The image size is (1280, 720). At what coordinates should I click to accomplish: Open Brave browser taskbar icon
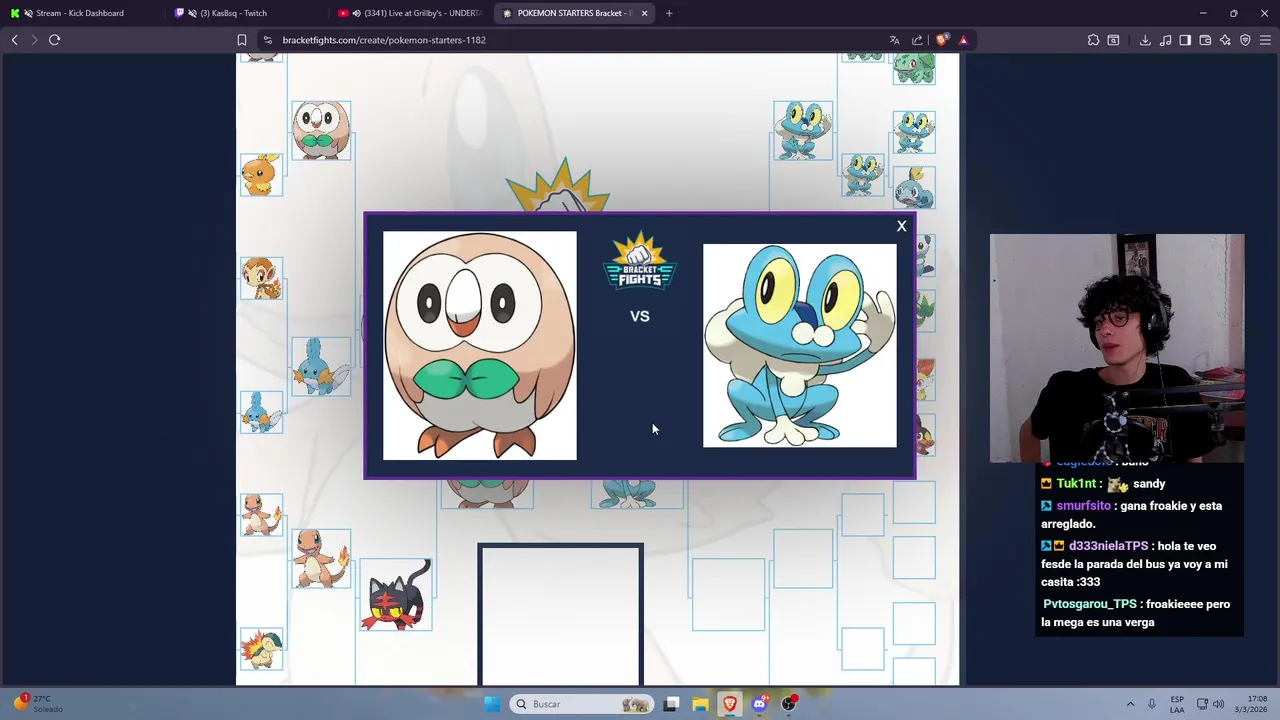point(730,704)
